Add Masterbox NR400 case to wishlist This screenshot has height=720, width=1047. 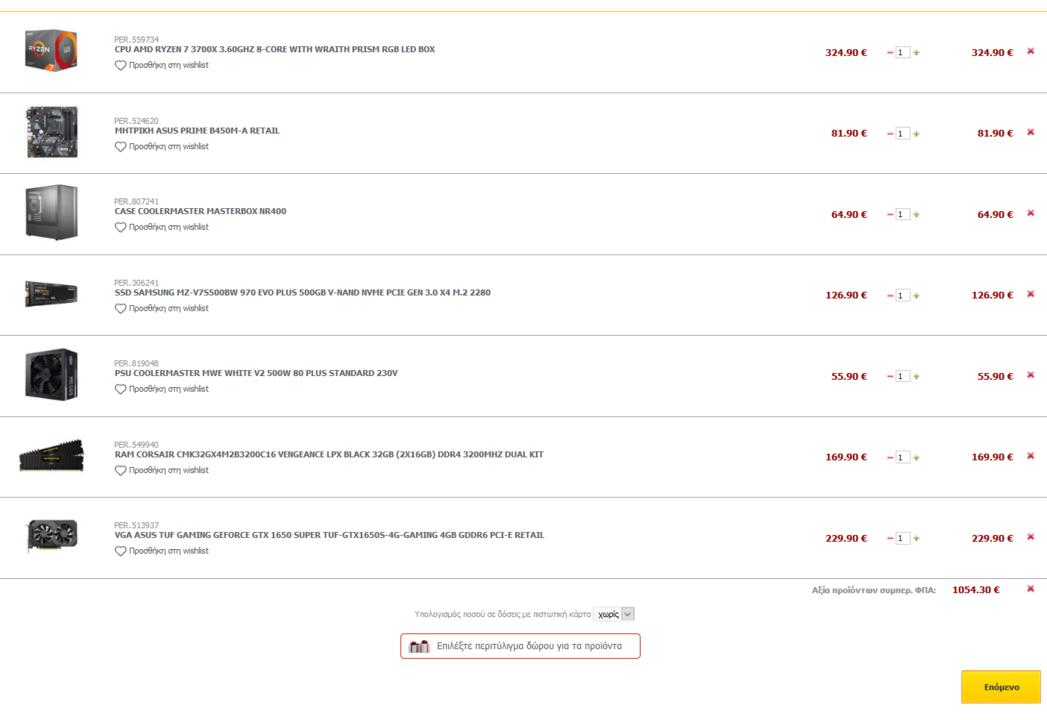coord(162,227)
